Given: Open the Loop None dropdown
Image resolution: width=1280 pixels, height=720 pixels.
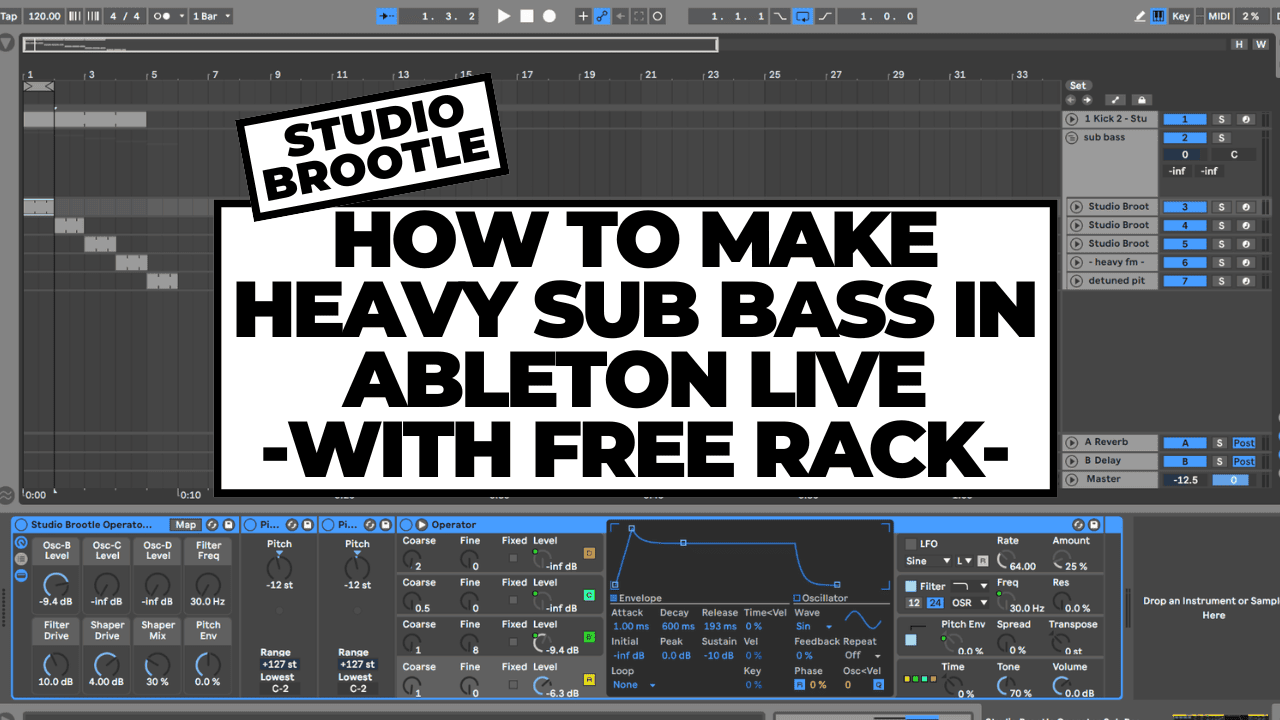Looking at the screenshot, I should click(634, 685).
